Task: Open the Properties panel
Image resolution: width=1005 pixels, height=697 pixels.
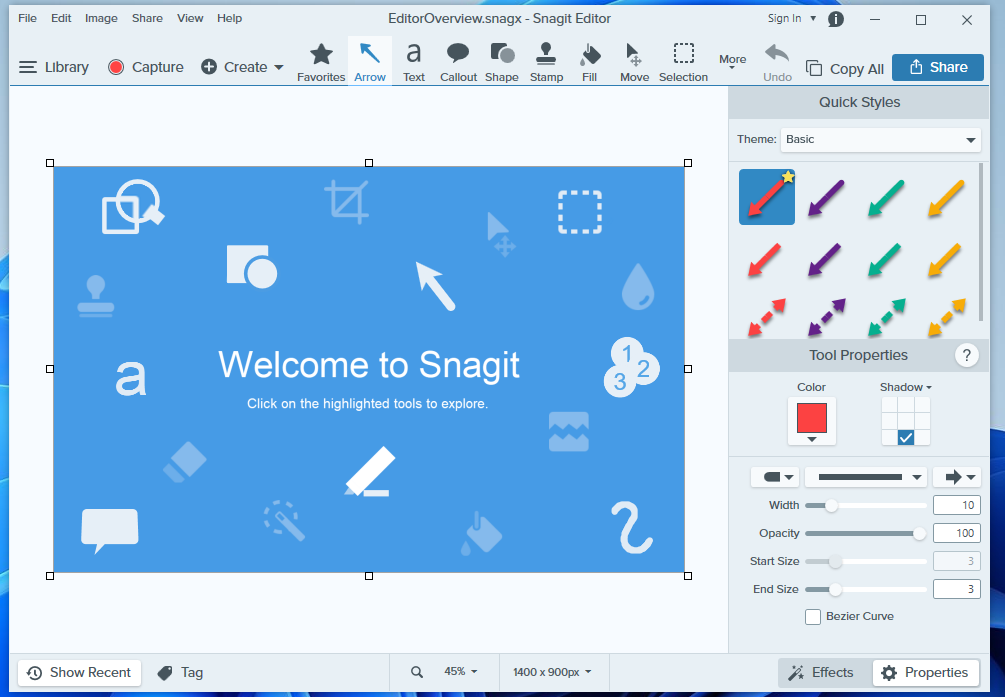Action: (x=925, y=673)
